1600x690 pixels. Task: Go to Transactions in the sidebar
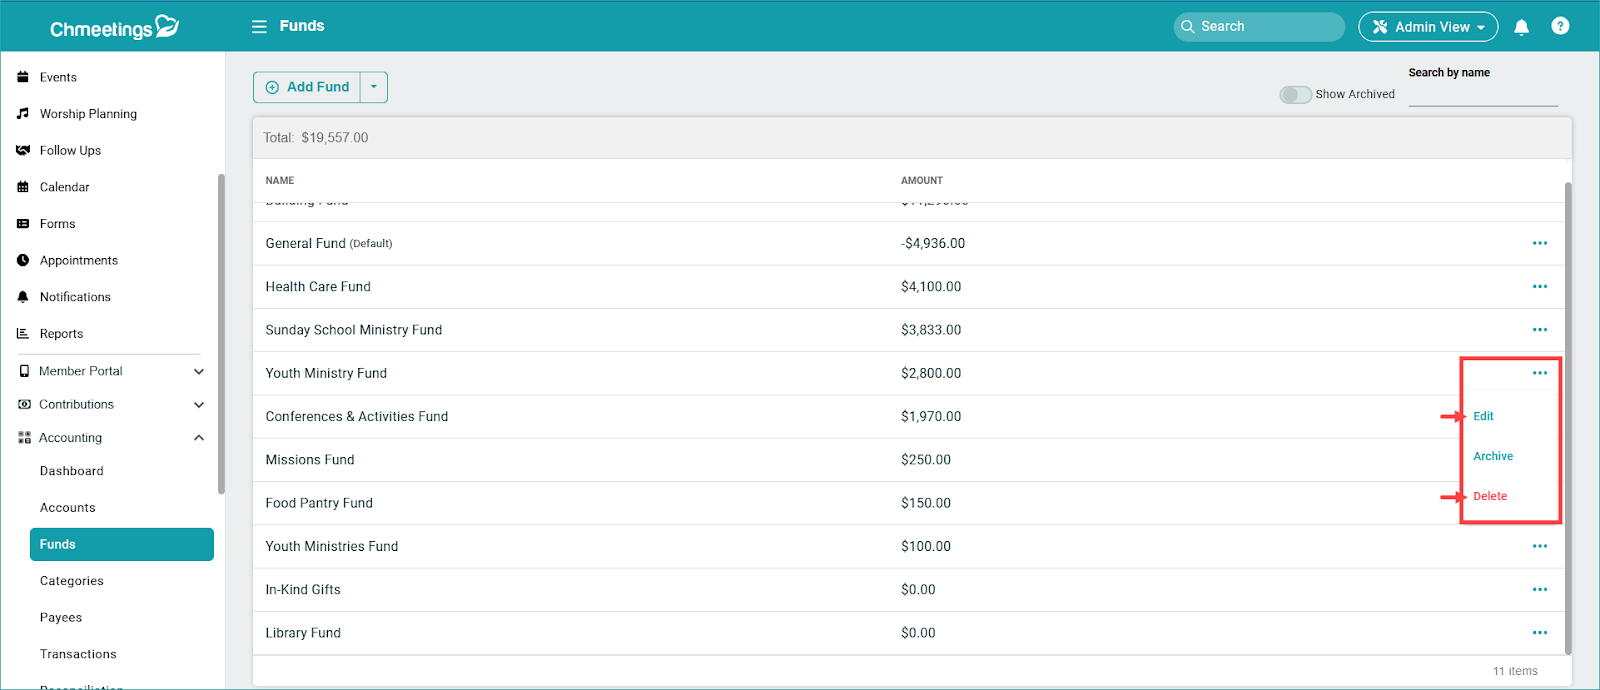[78, 654]
